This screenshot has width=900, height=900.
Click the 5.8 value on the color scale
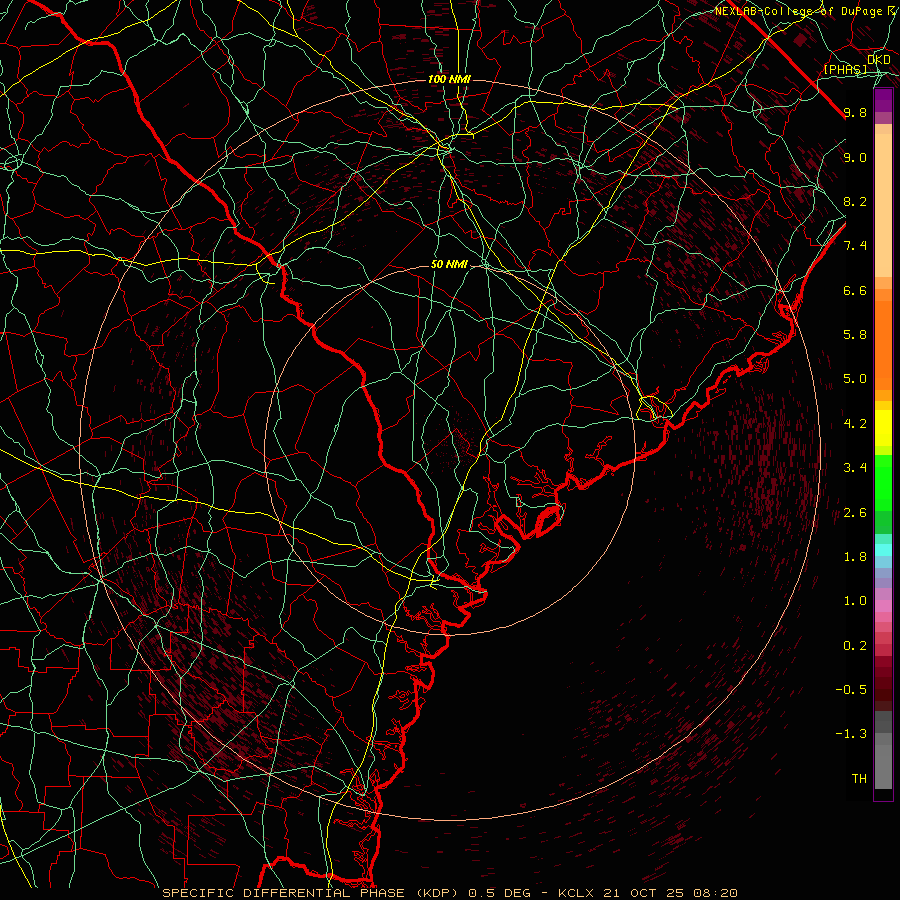tap(855, 335)
